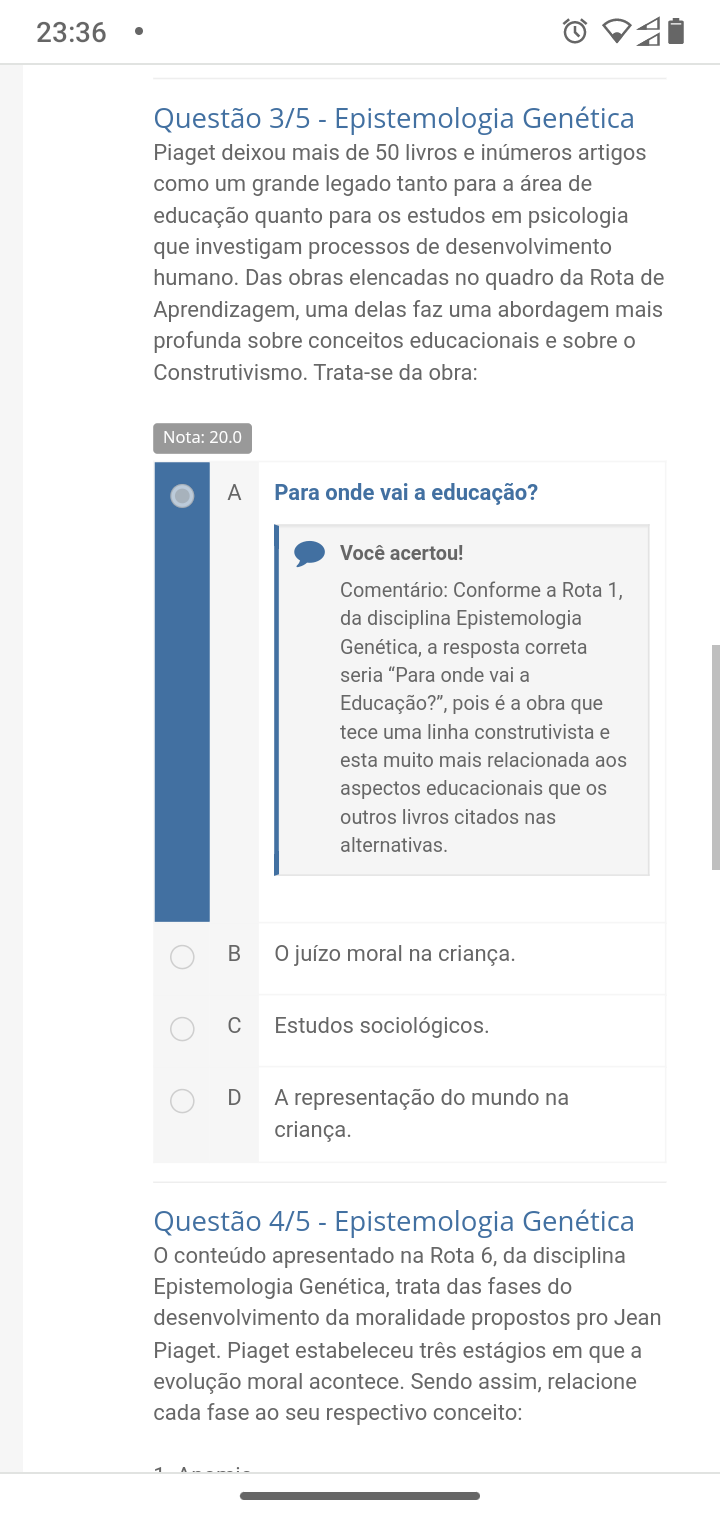The height and width of the screenshot is (1520, 720).
Task: Tap the battery status icon
Action: click(677, 32)
